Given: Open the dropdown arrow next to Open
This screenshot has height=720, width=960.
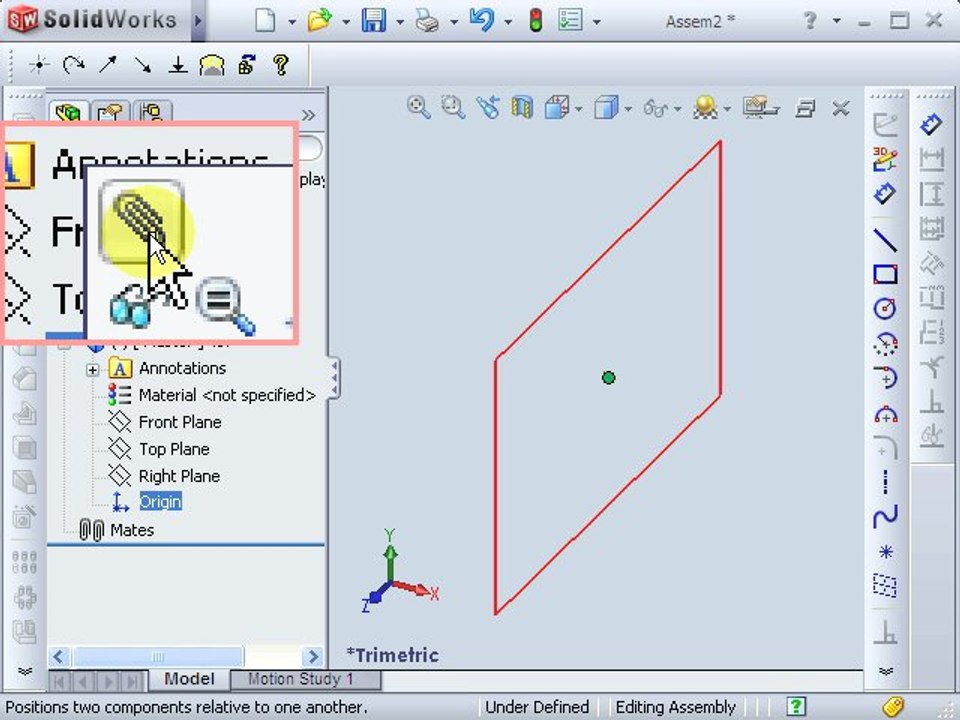Looking at the screenshot, I should click(x=346, y=22).
